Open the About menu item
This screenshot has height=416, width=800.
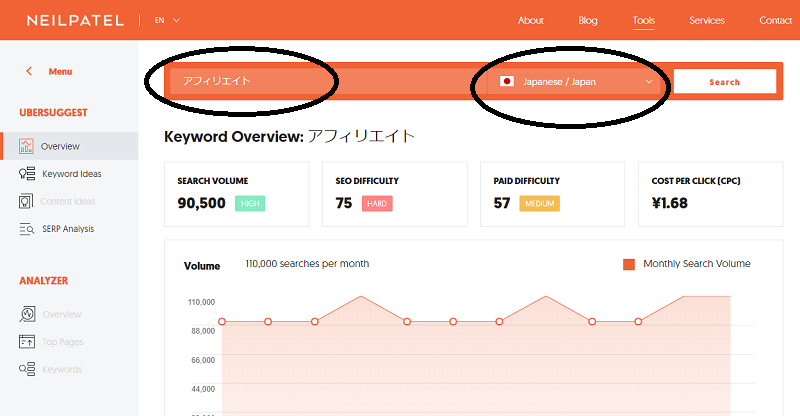(531, 20)
